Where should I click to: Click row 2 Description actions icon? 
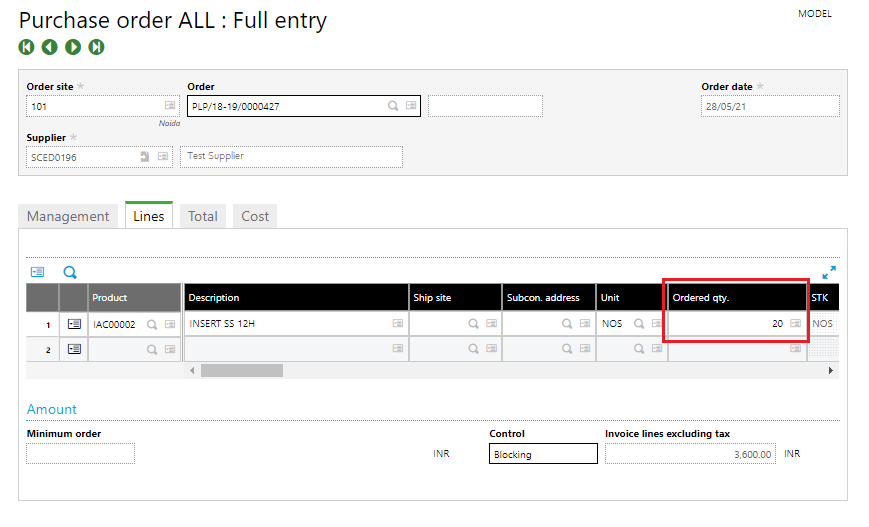coord(397,348)
